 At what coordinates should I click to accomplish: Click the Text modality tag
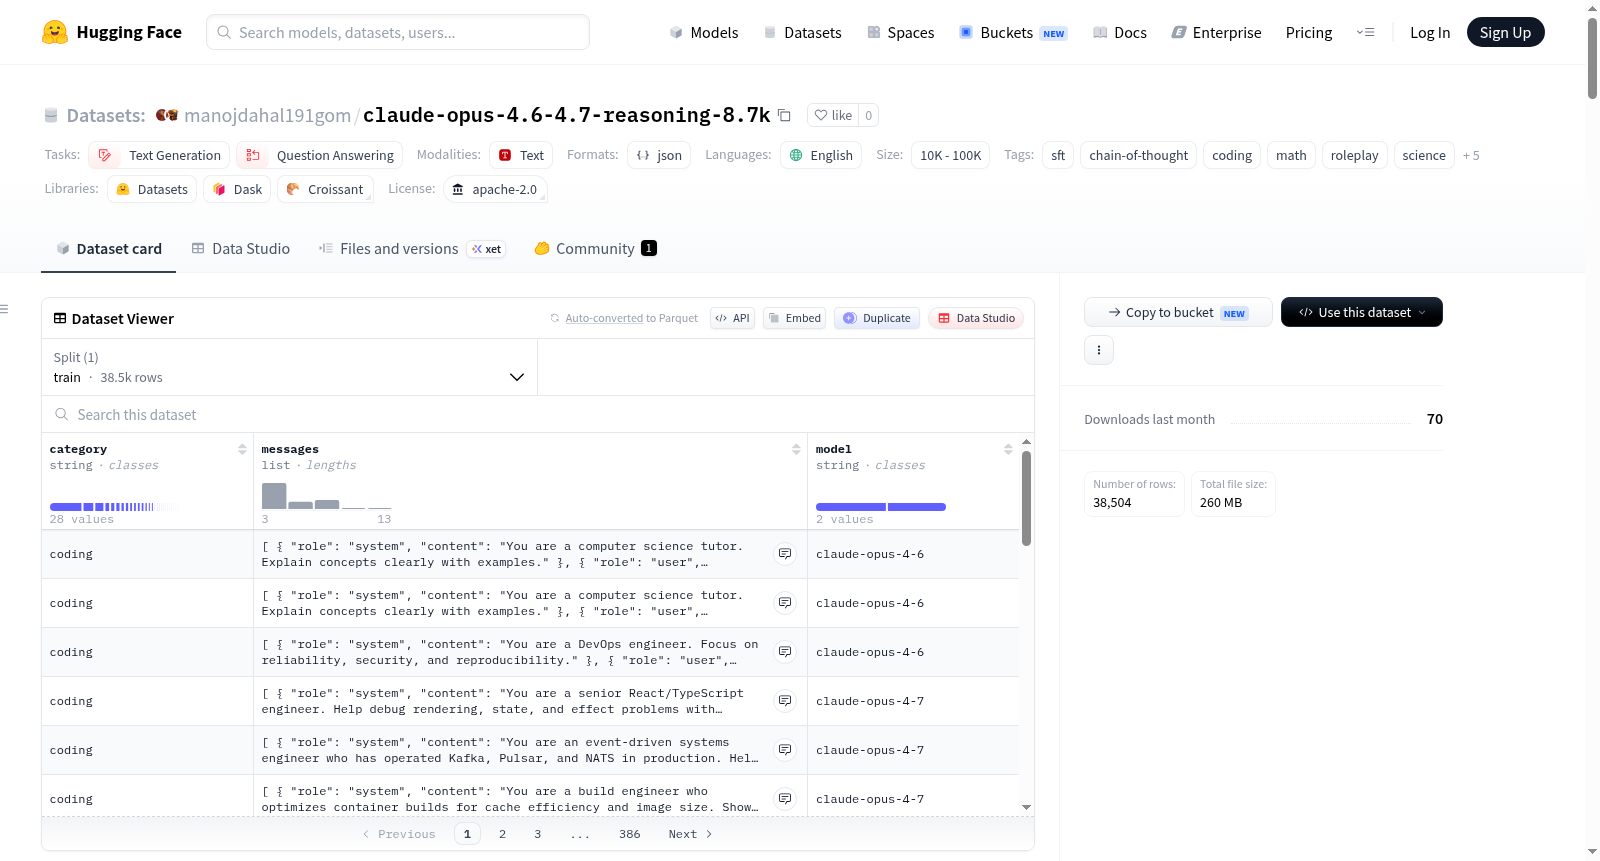click(x=521, y=155)
